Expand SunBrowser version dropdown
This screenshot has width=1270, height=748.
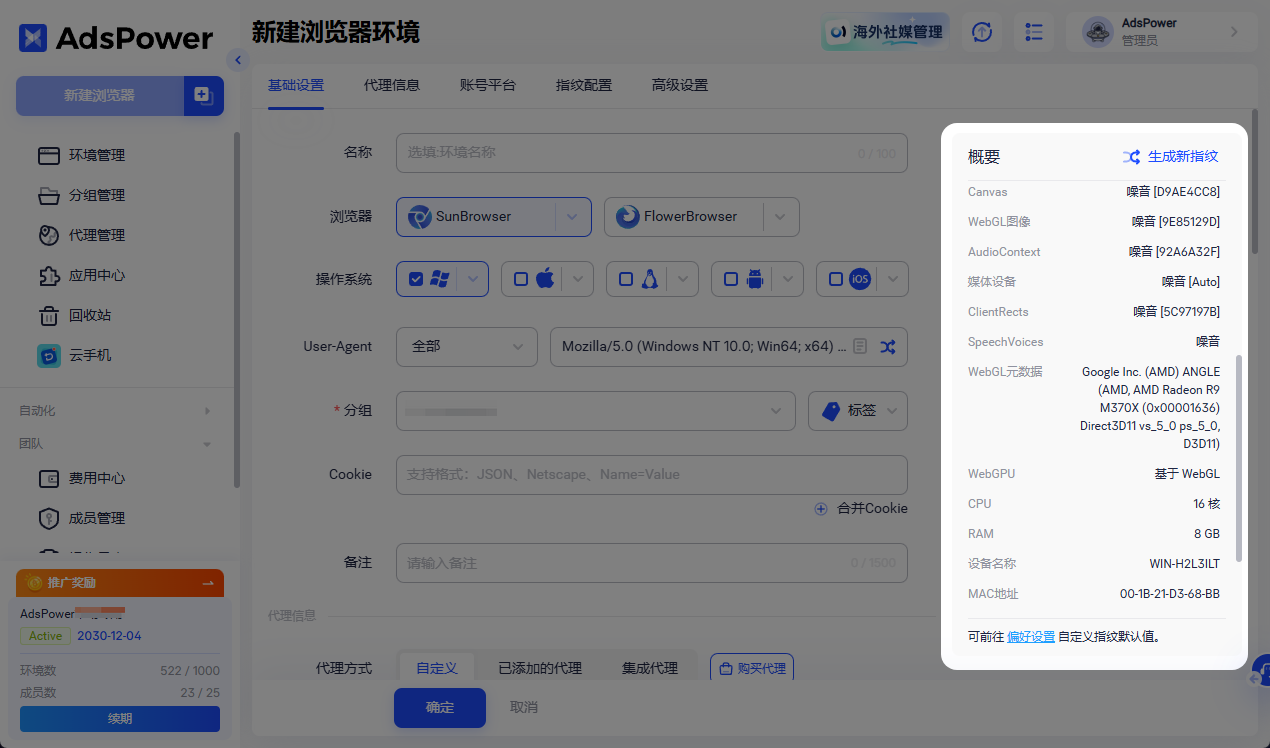[x=572, y=216]
